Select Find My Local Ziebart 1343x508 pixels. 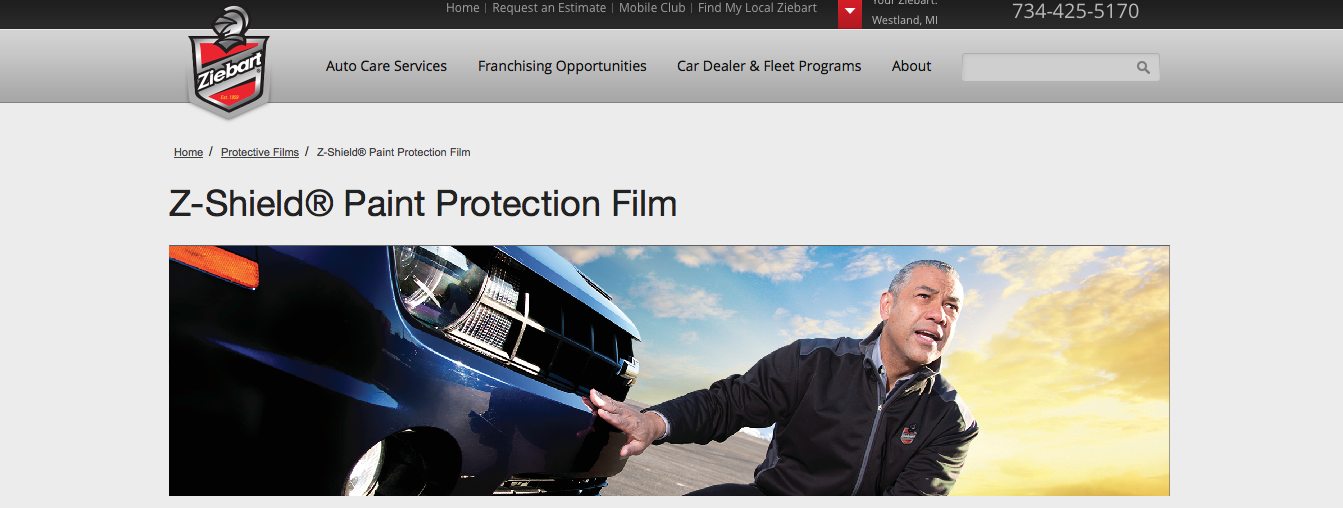tap(757, 8)
